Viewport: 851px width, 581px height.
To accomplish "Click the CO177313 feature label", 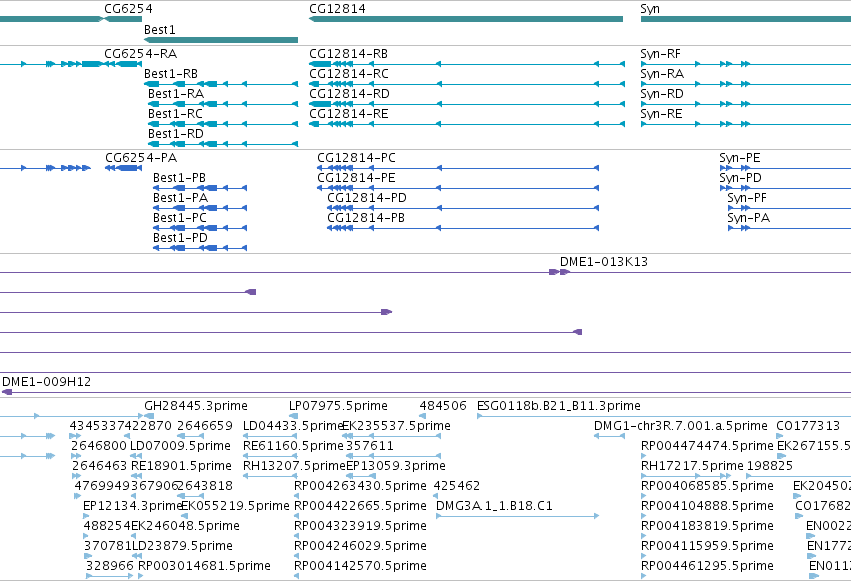I will point(808,426).
